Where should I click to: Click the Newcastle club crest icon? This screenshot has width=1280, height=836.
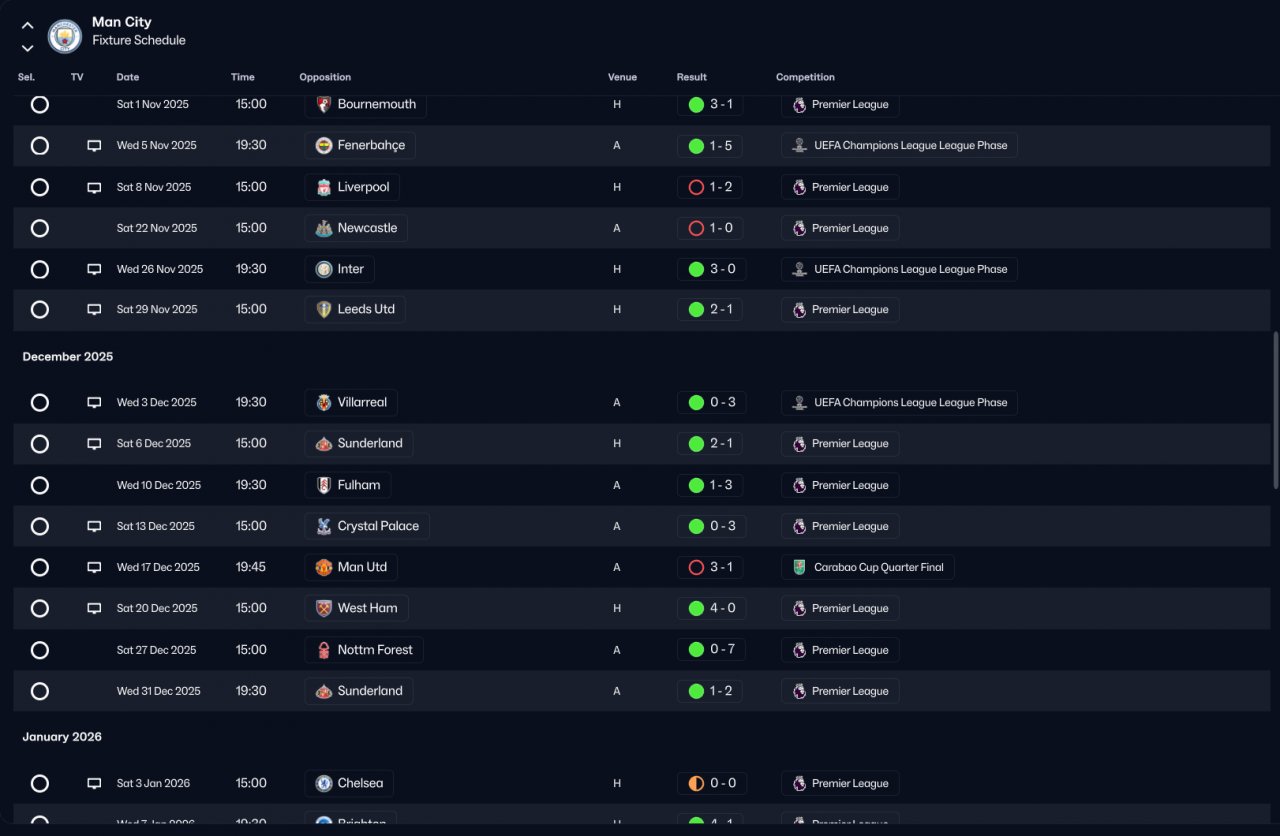(x=324, y=228)
